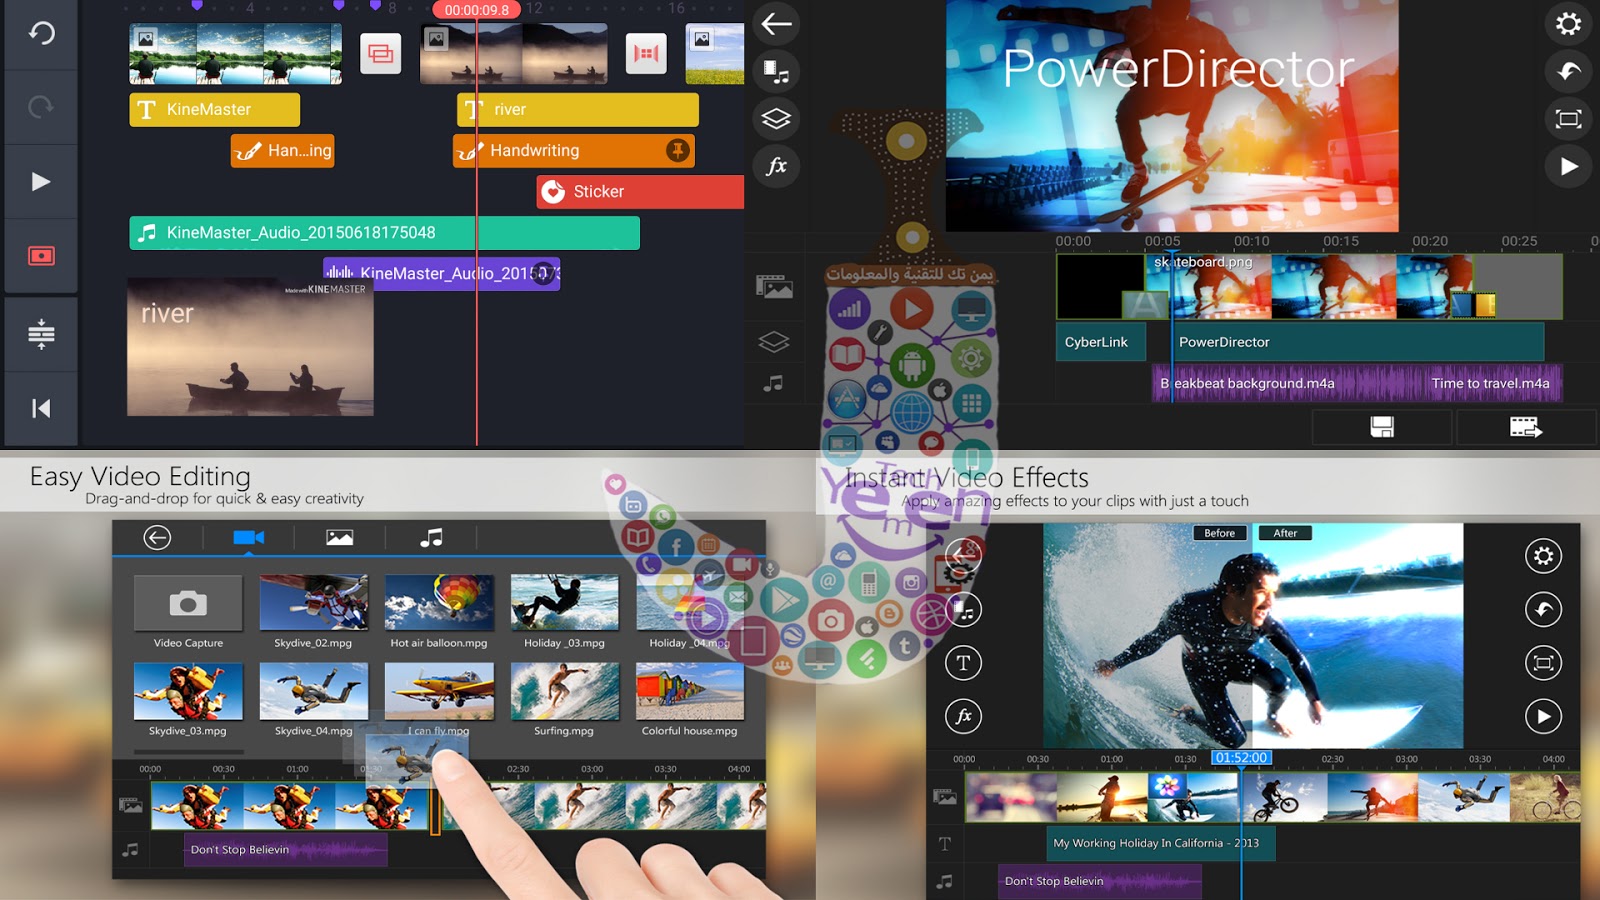The height and width of the screenshot is (900, 1600).
Task: Click PowerDirector undo arrow top right
Action: (x=1568, y=71)
